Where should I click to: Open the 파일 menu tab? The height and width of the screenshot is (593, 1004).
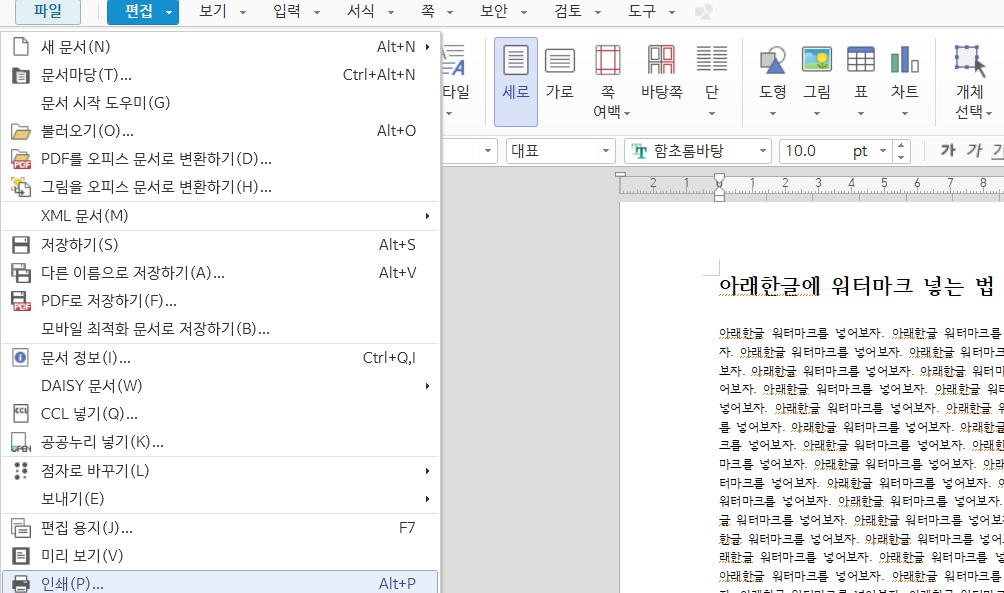(x=48, y=12)
